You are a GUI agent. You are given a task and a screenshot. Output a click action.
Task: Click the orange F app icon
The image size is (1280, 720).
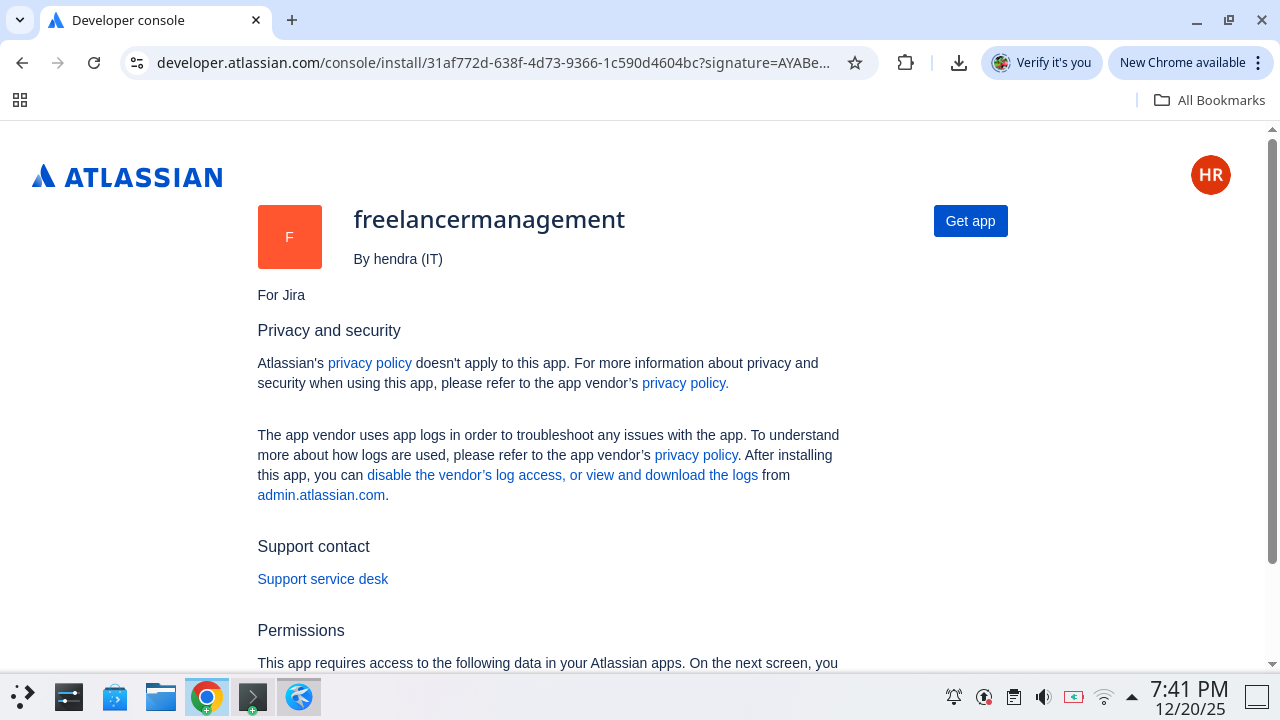click(290, 237)
